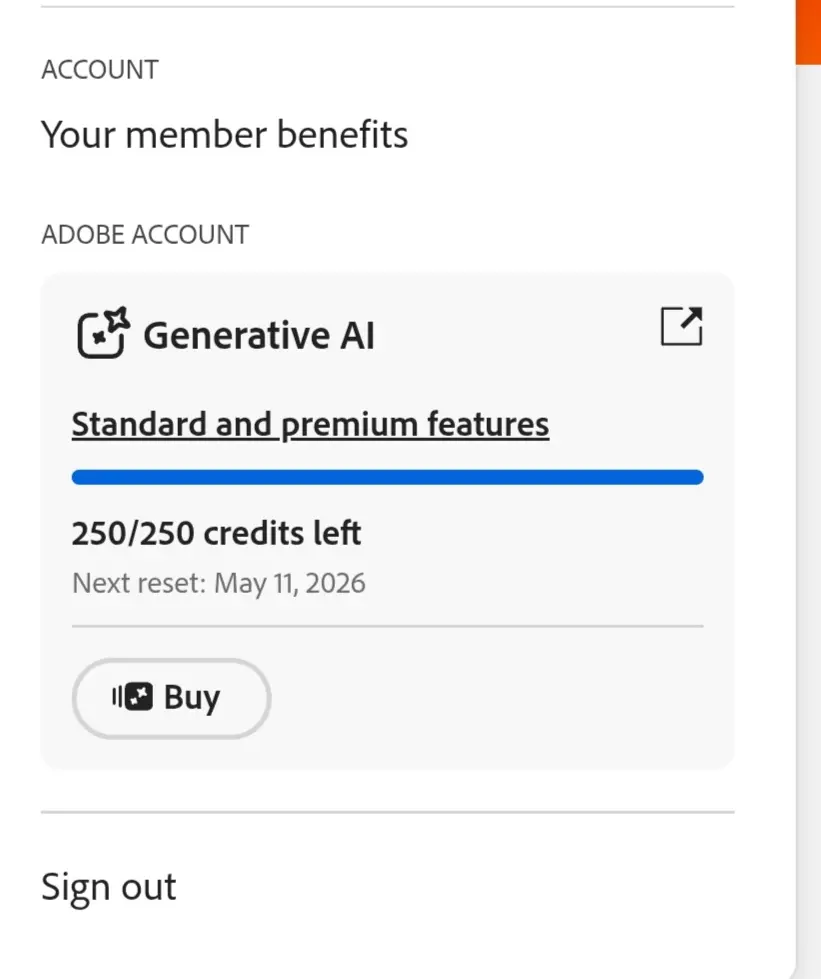821x979 pixels.
Task: Click the Generative AI heading
Action: [258, 335]
